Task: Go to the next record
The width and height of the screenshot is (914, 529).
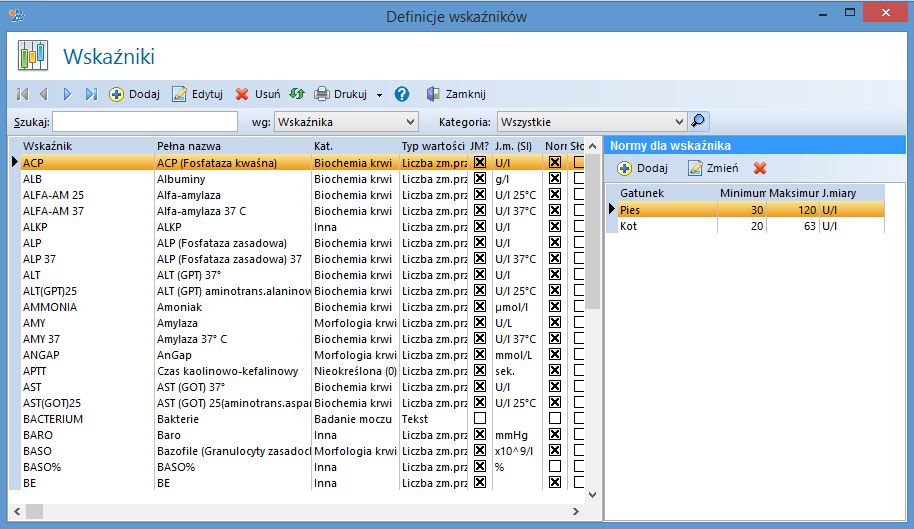Action: click(x=67, y=94)
